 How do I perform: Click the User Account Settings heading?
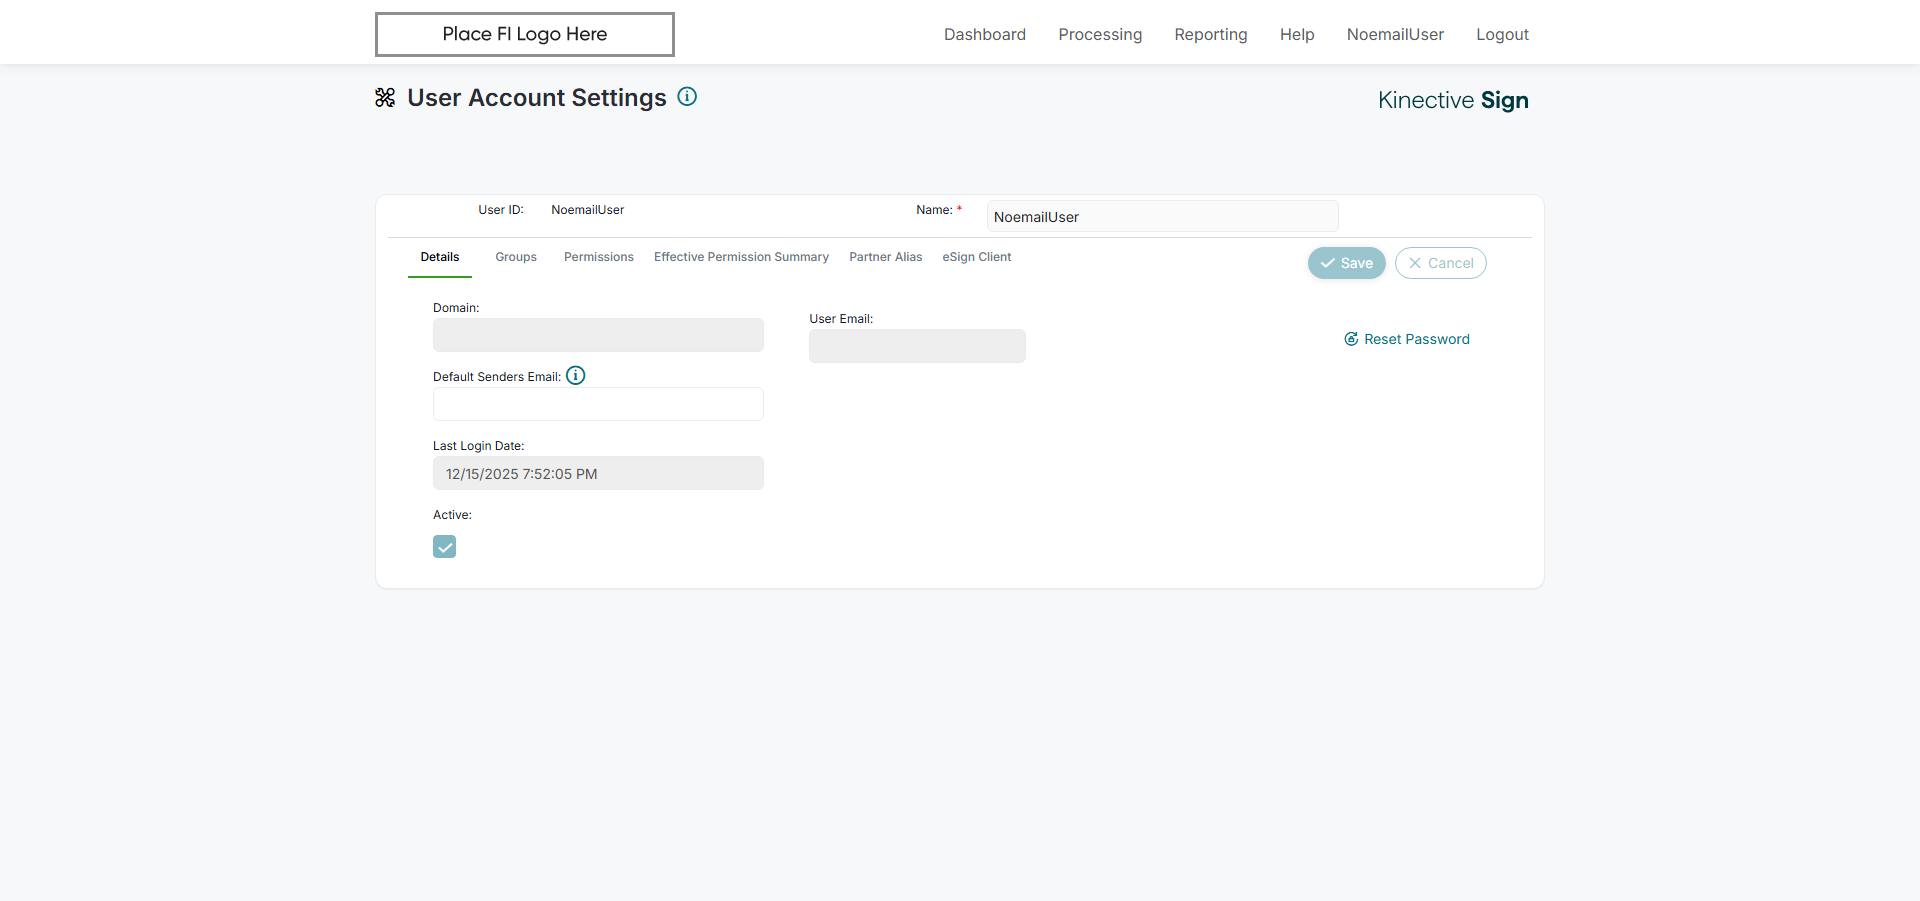(x=537, y=98)
